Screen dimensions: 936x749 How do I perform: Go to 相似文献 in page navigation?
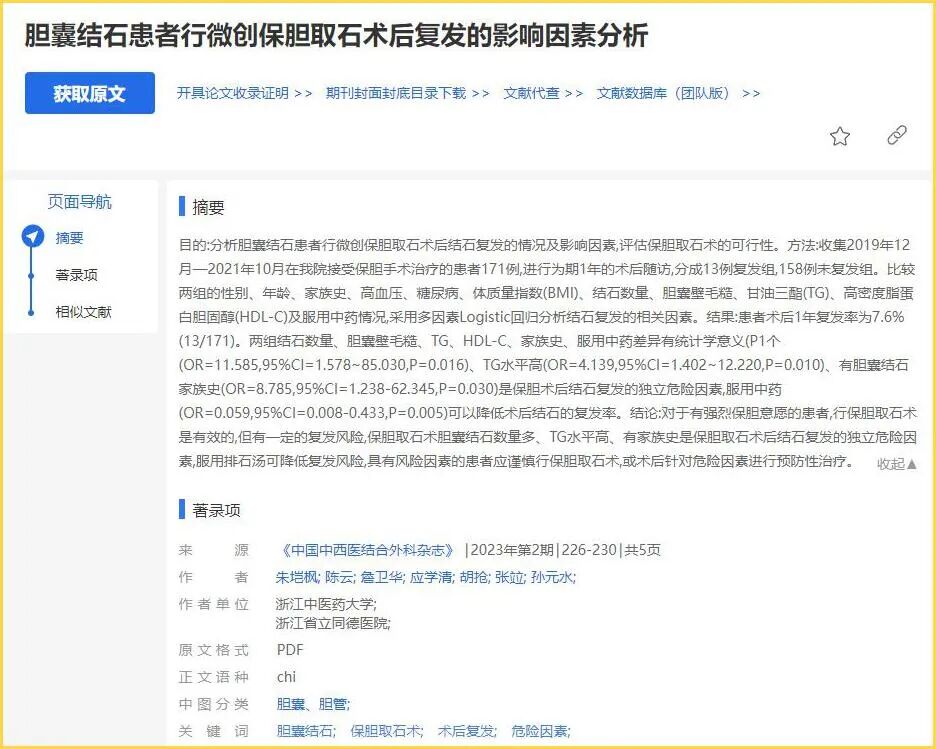84,312
